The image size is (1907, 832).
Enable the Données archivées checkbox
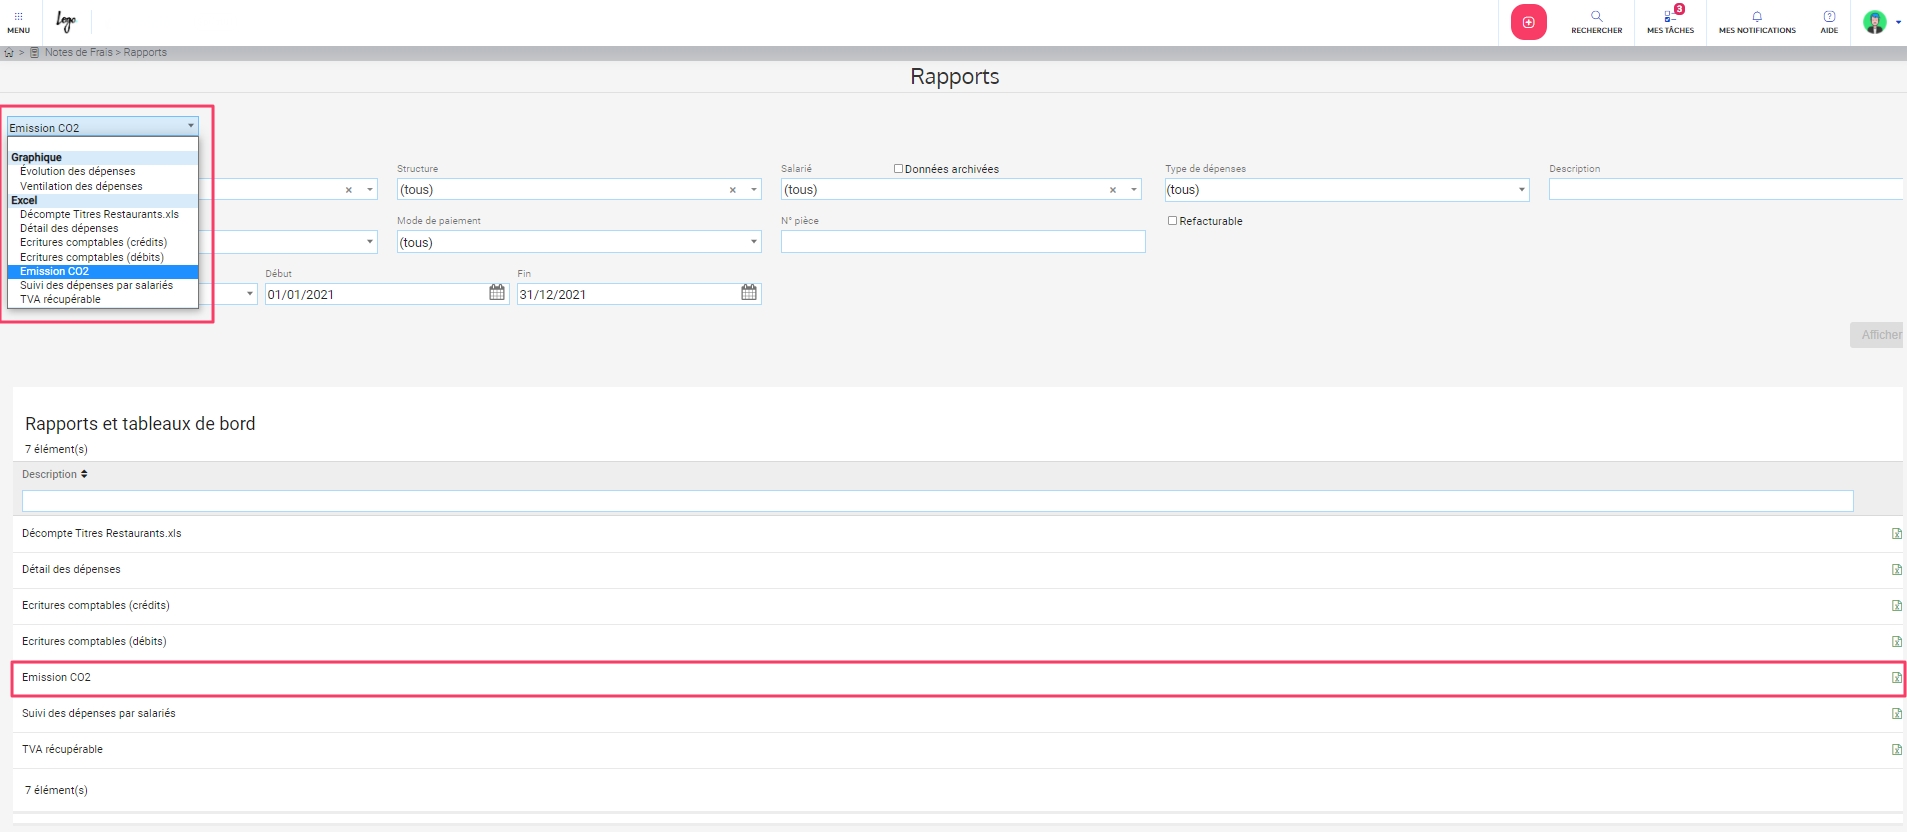tap(898, 169)
